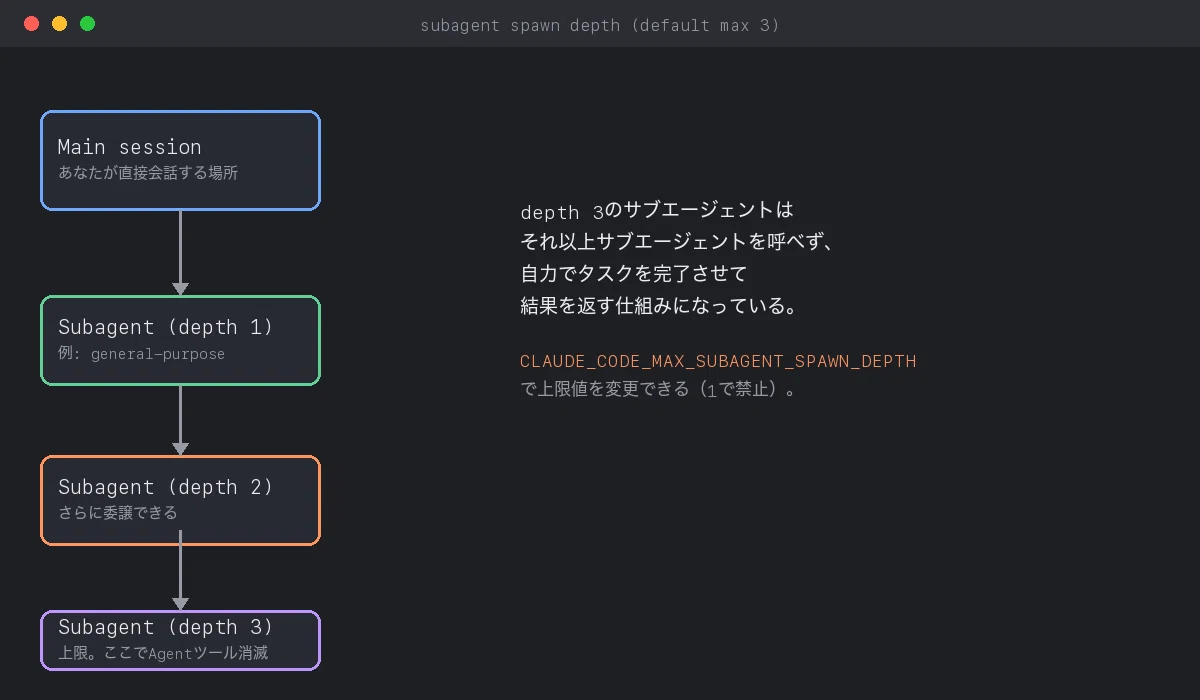The width and height of the screenshot is (1200, 700).
Task: Click arrowhead pointing into Subagent depth 1
Action: [180, 289]
